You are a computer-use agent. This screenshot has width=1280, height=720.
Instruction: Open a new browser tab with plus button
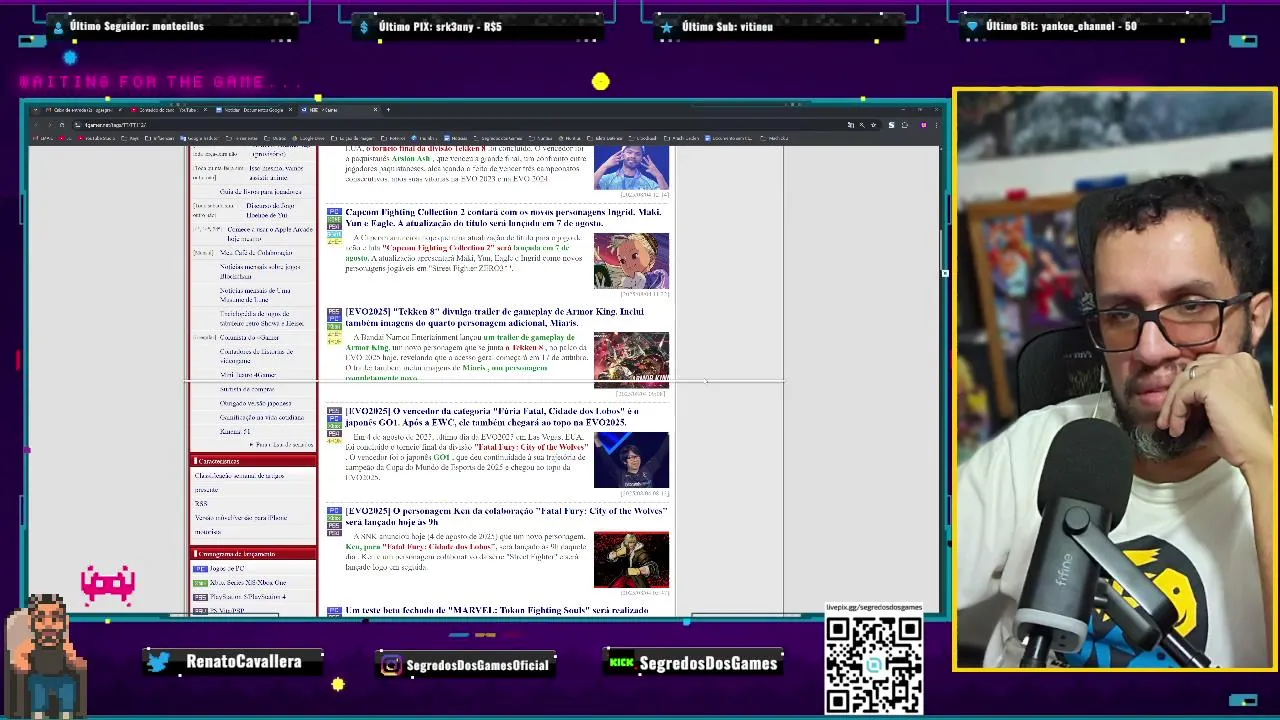(x=388, y=110)
